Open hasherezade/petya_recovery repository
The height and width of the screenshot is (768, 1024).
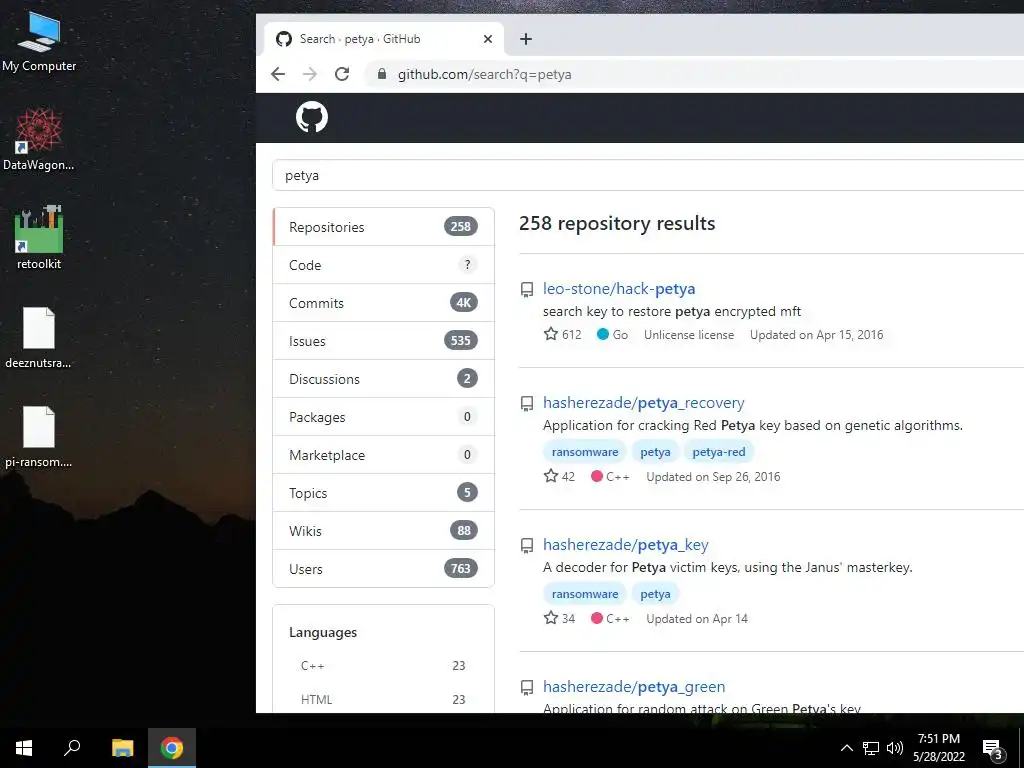[643, 403]
